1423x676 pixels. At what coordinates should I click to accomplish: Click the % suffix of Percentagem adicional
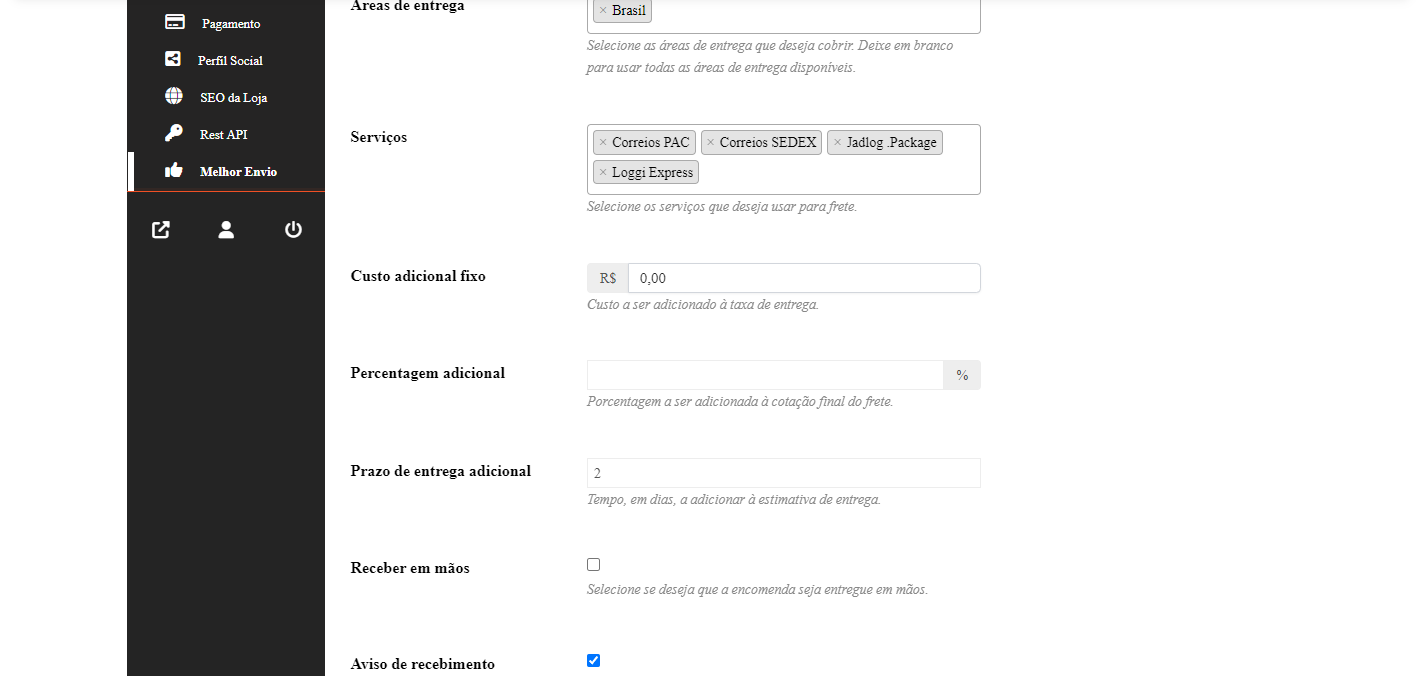[962, 375]
